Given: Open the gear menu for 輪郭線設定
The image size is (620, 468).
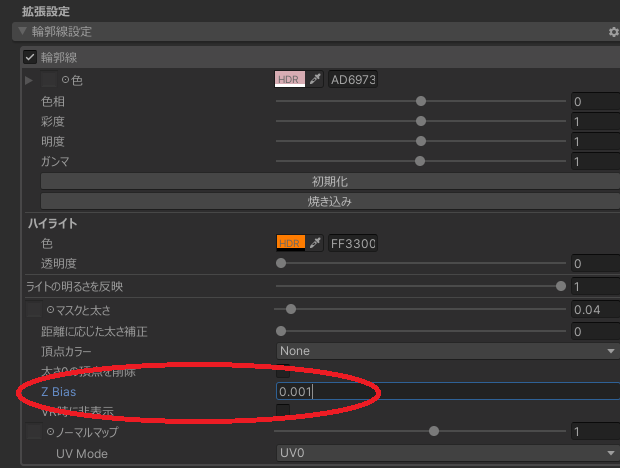Looking at the screenshot, I should (x=614, y=32).
